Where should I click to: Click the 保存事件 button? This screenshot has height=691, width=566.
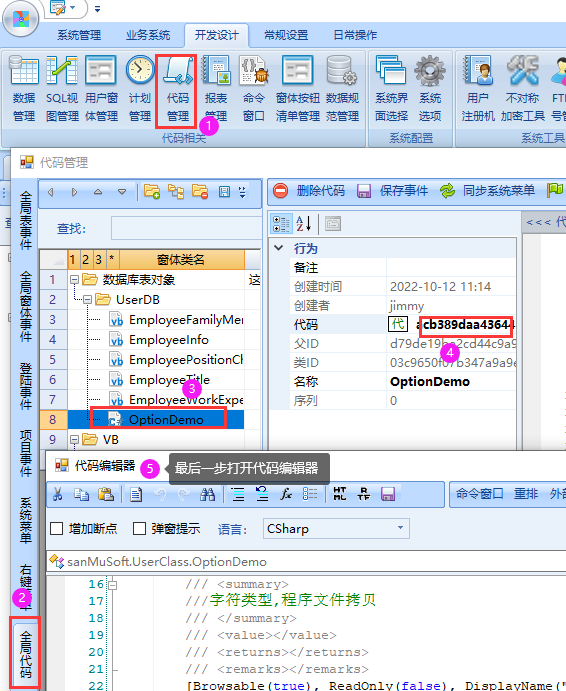tap(392, 191)
